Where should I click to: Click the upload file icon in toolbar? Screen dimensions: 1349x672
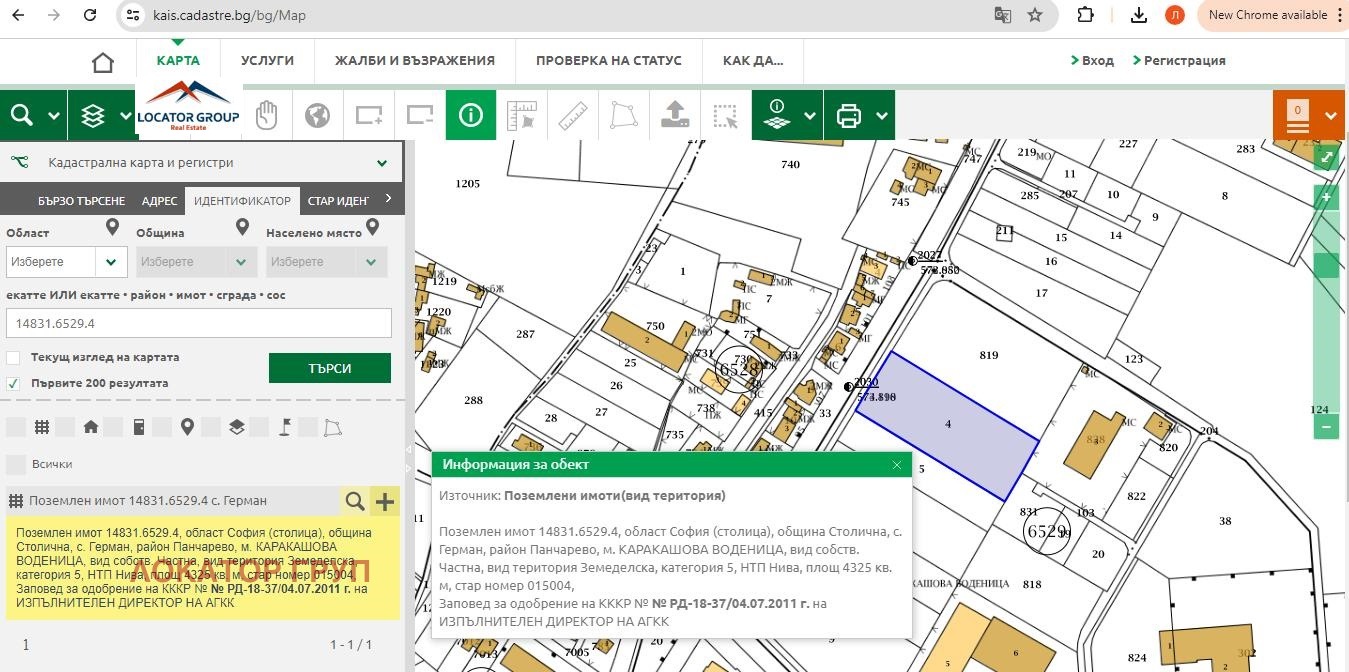coord(675,116)
